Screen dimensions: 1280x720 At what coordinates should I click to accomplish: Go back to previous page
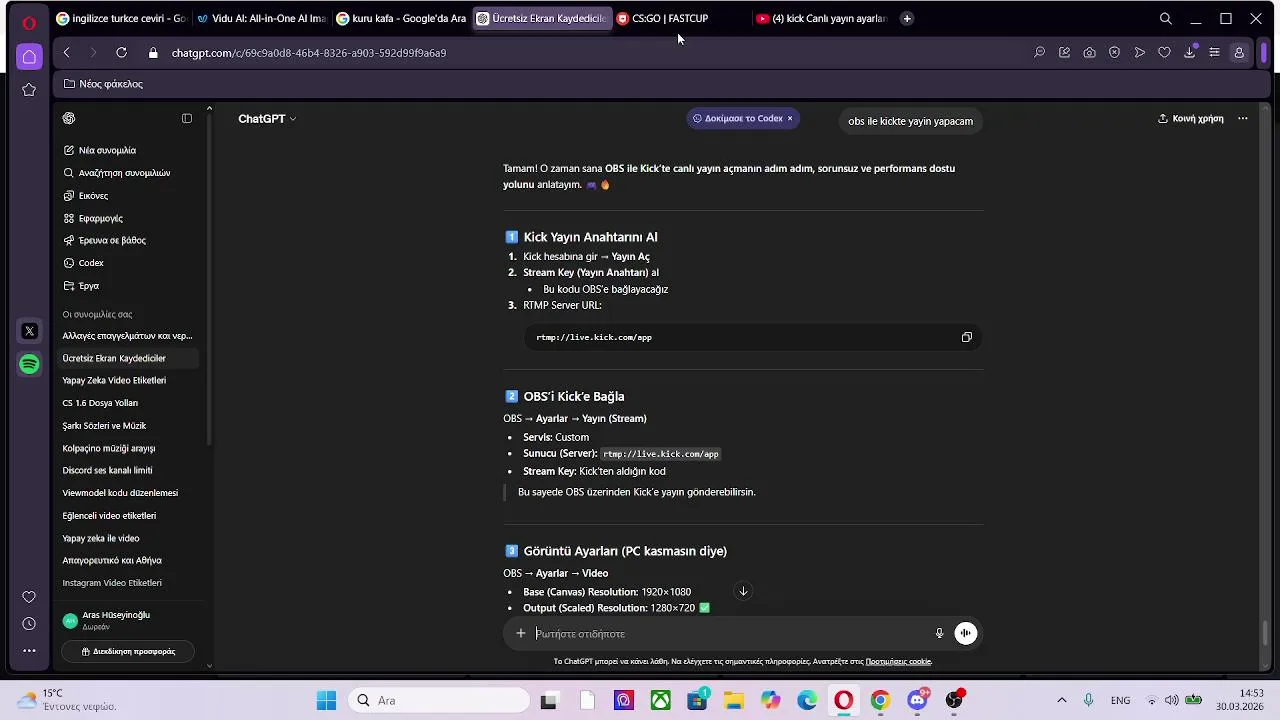(x=66, y=53)
